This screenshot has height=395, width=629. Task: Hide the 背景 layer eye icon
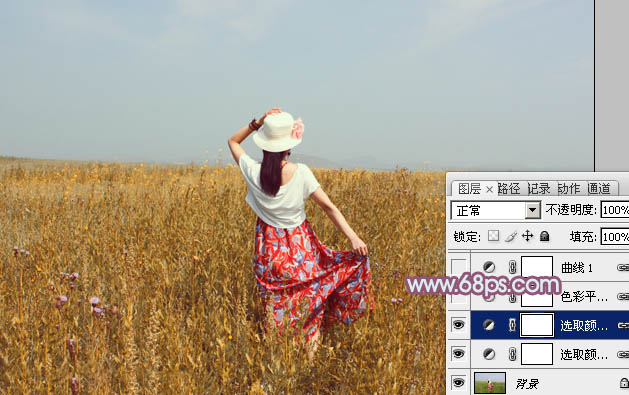[x=459, y=383]
